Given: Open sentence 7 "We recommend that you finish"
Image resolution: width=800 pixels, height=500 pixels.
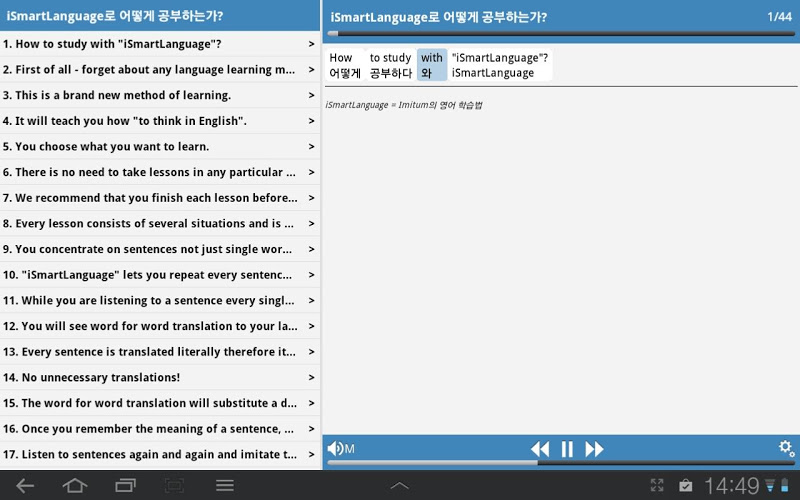Looking at the screenshot, I should click(160, 197).
